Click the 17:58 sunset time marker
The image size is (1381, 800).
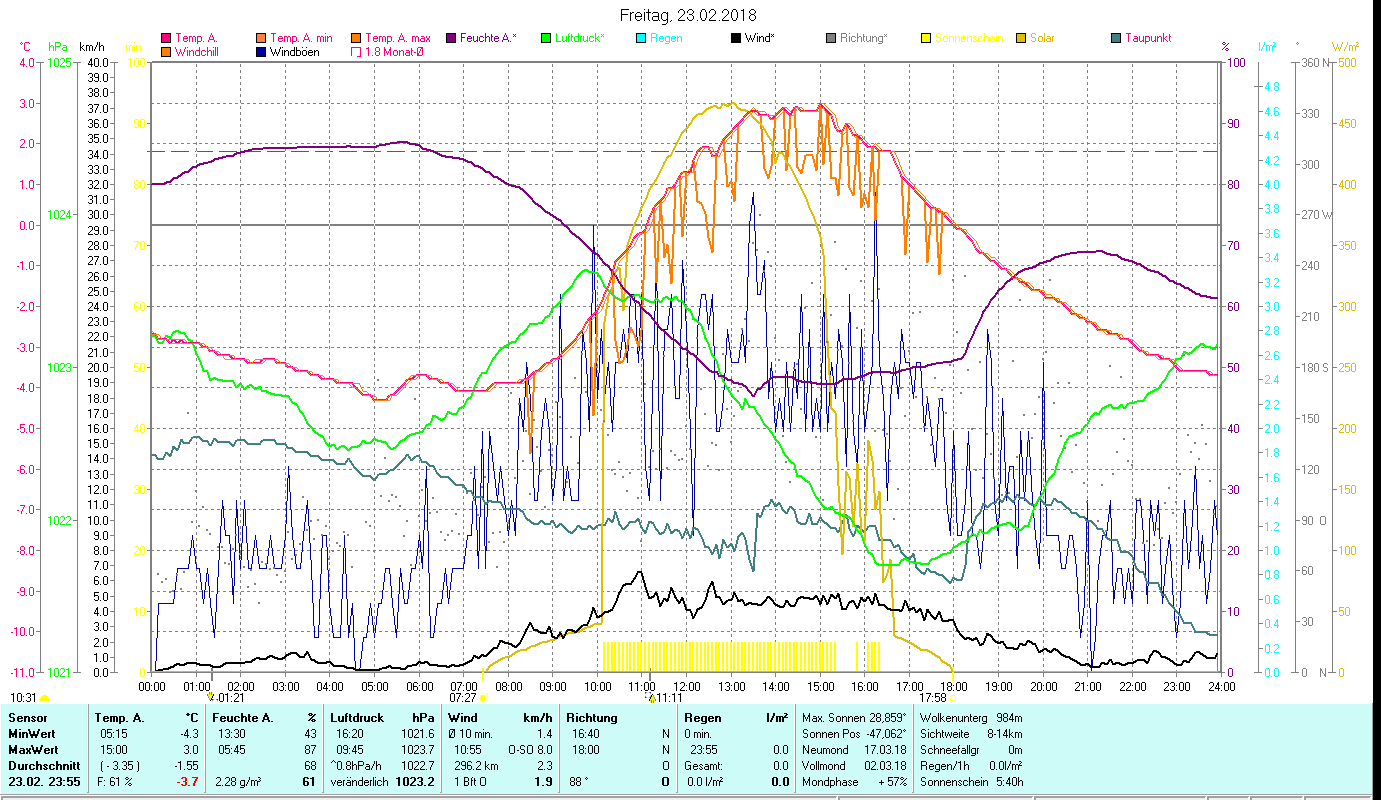point(932,698)
